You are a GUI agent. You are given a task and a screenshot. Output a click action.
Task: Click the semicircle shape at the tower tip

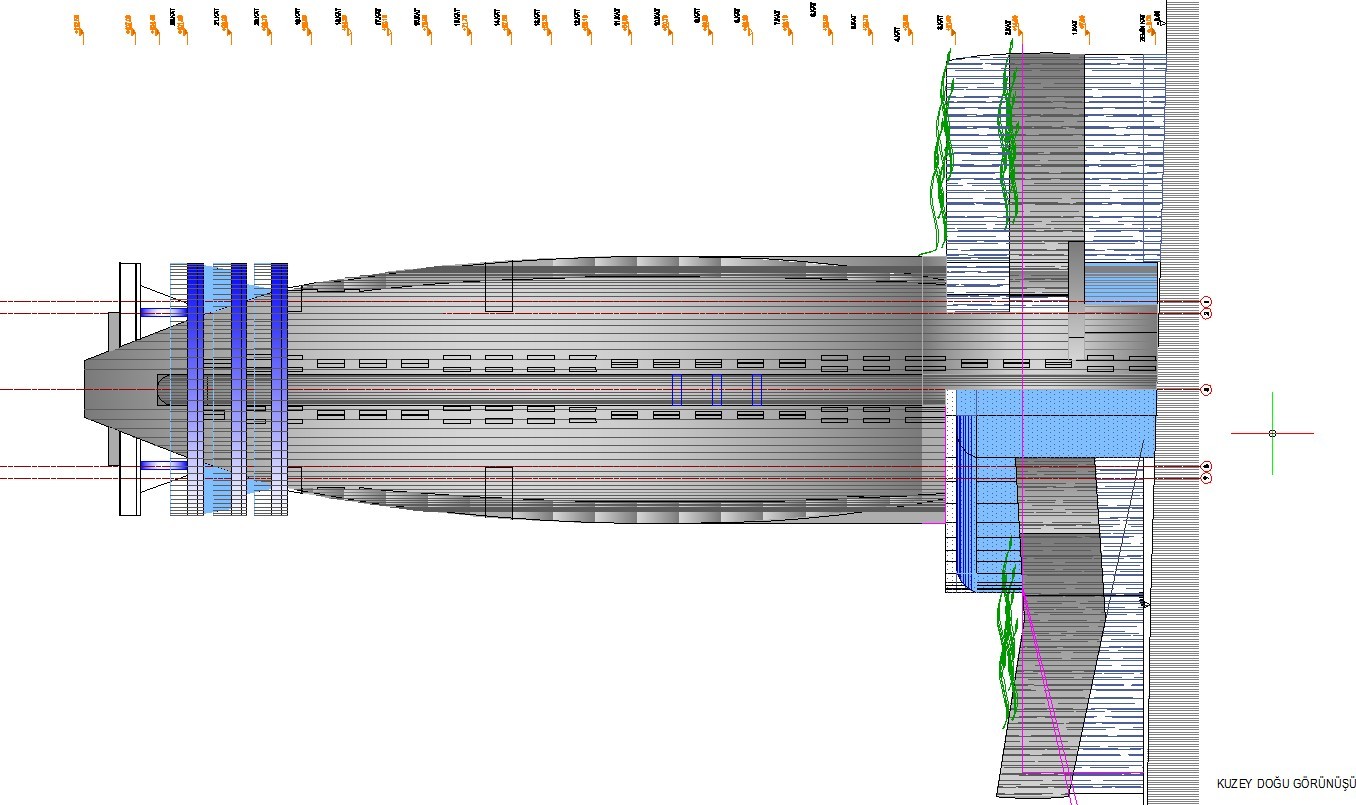click(x=164, y=389)
